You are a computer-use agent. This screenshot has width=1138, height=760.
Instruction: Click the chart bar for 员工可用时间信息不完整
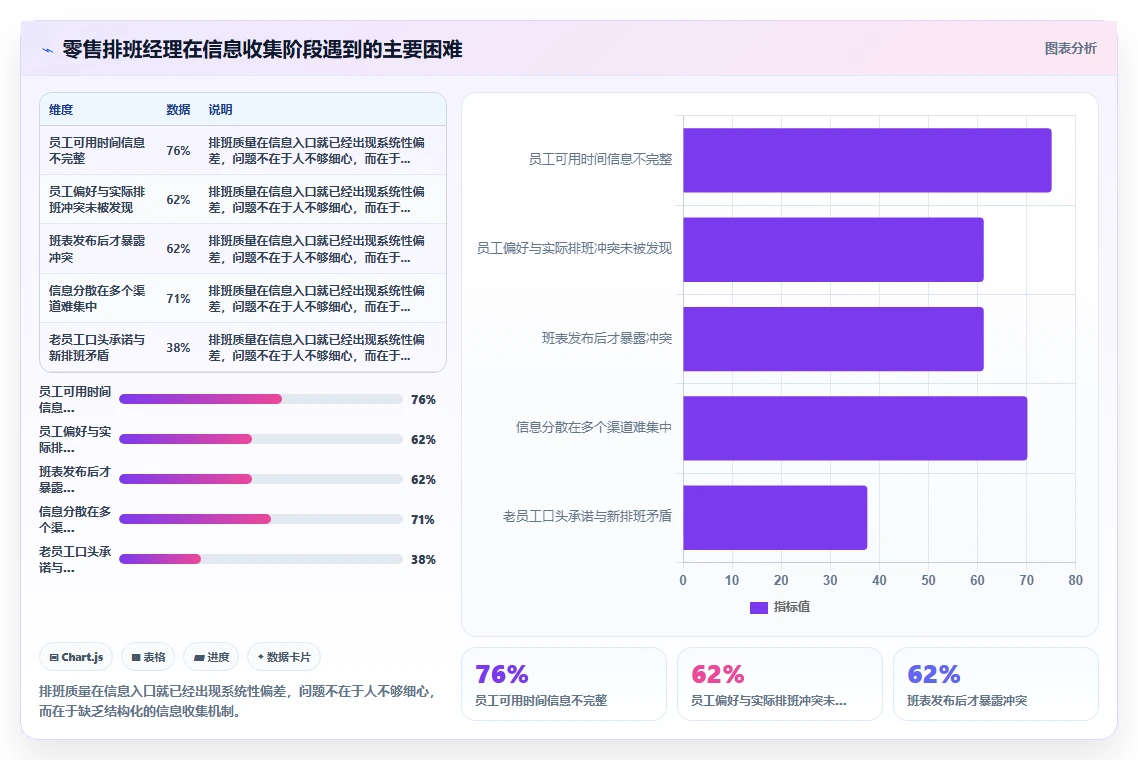(867, 160)
